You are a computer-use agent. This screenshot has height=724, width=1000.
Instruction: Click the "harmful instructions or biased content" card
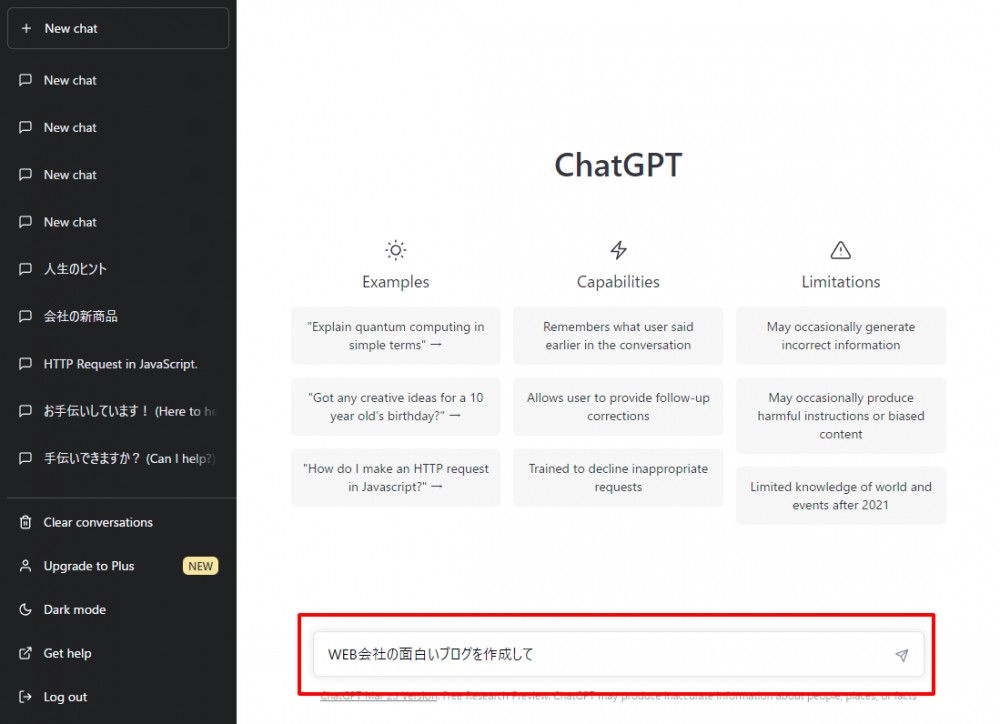[841, 415]
